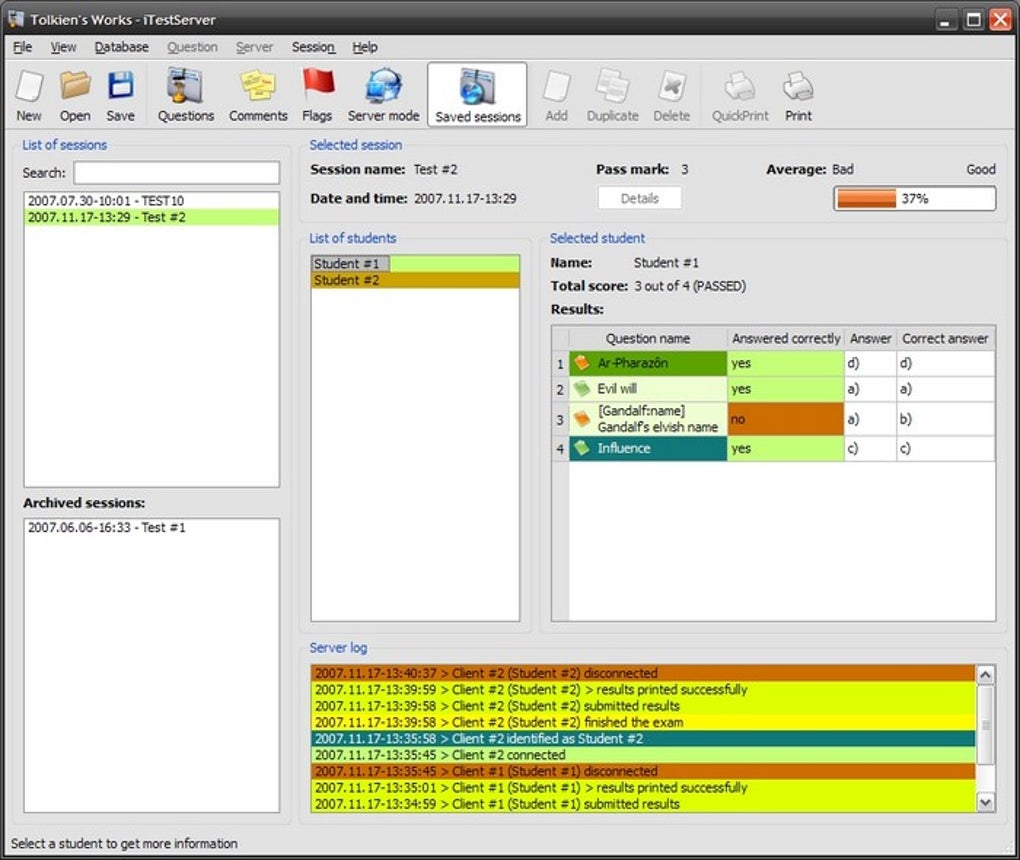The image size is (1020, 860).
Task: Save the database using the Save icon
Action: [x=120, y=95]
